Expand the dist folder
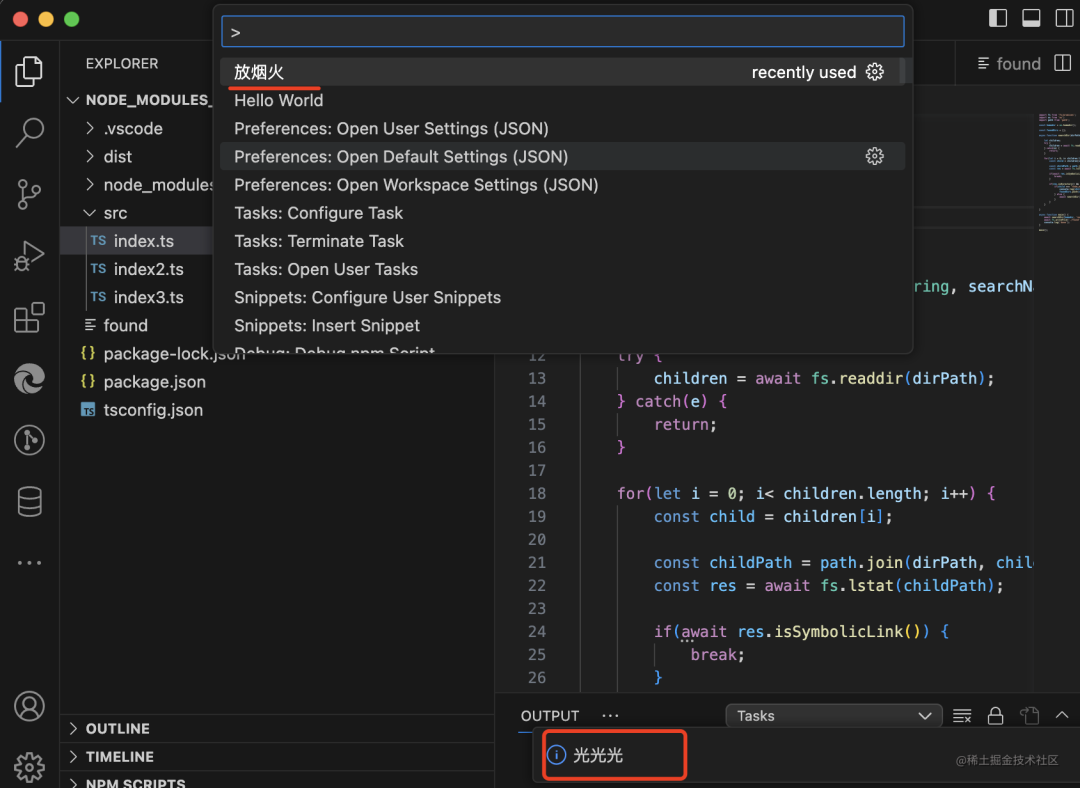1080x788 pixels. tap(136, 156)
